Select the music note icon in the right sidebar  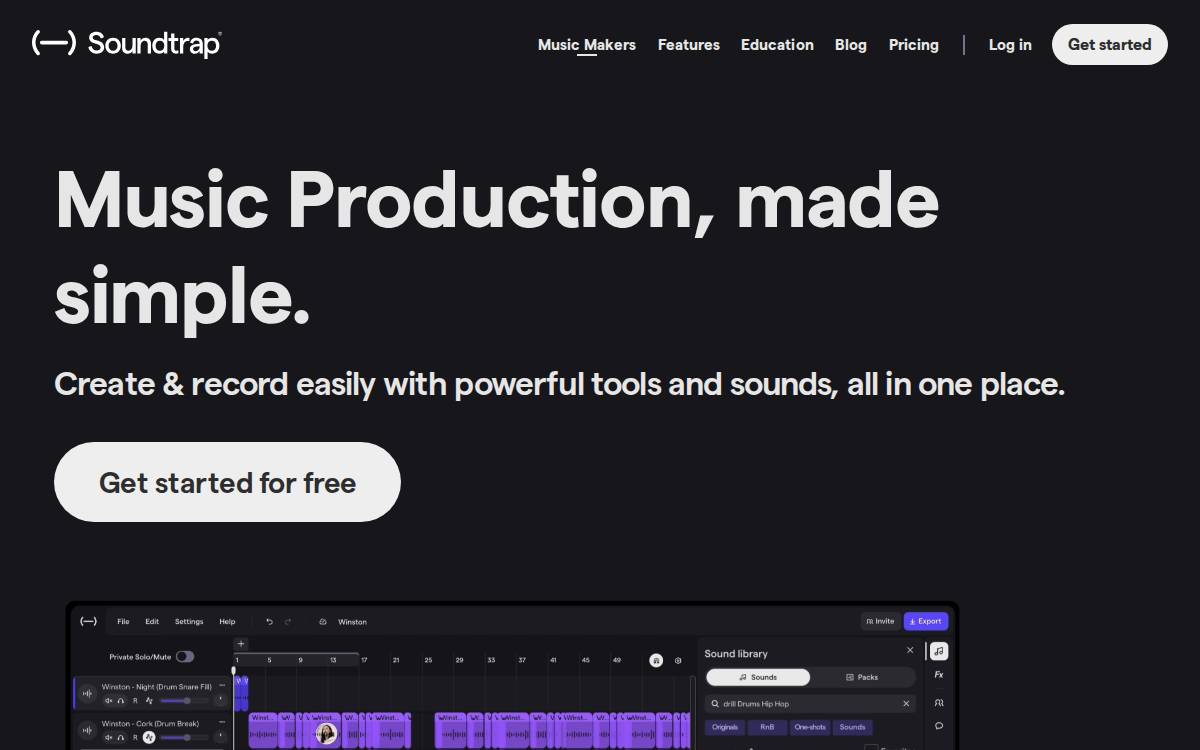tap(939, 651)
